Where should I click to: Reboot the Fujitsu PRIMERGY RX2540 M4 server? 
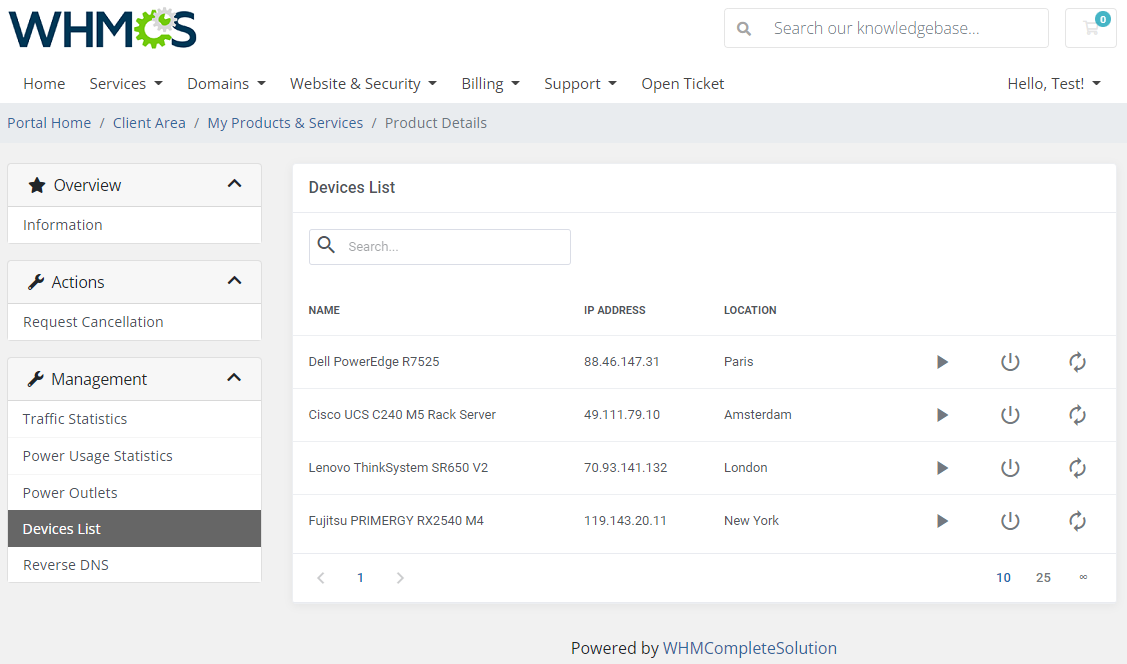click(1077, 520)
